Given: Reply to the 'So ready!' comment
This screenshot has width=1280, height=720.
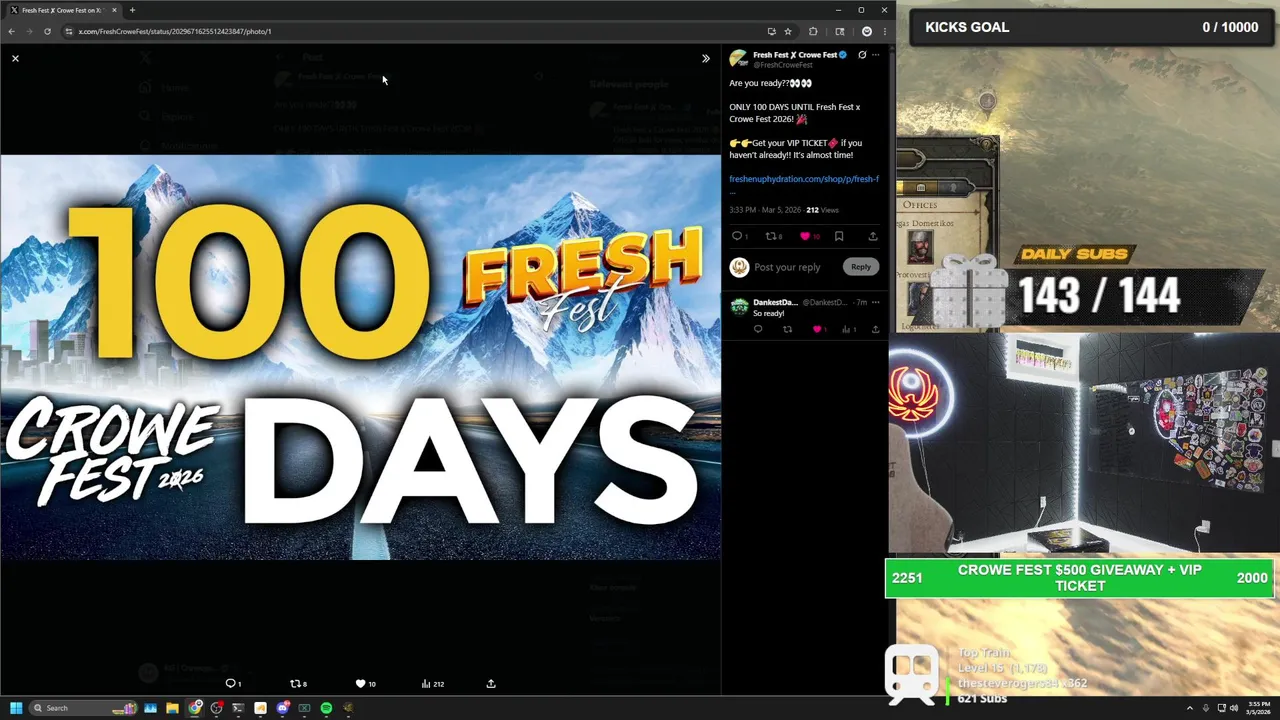Looking at the screenshot, I should click(x=758, y=329).
